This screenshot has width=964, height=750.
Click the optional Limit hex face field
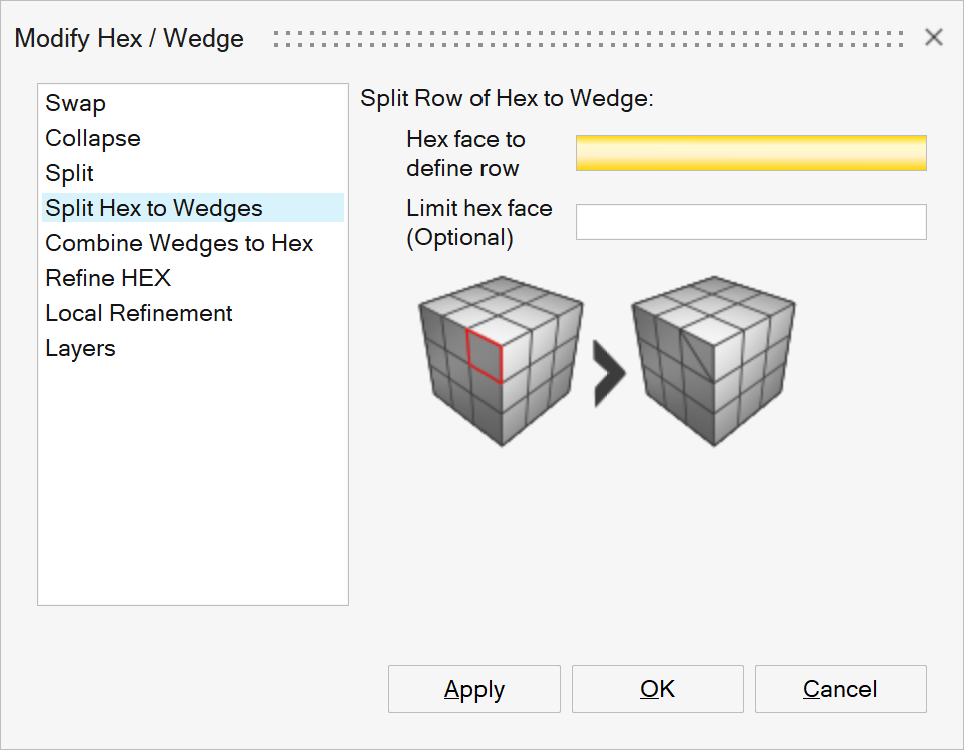click(751, 222)
